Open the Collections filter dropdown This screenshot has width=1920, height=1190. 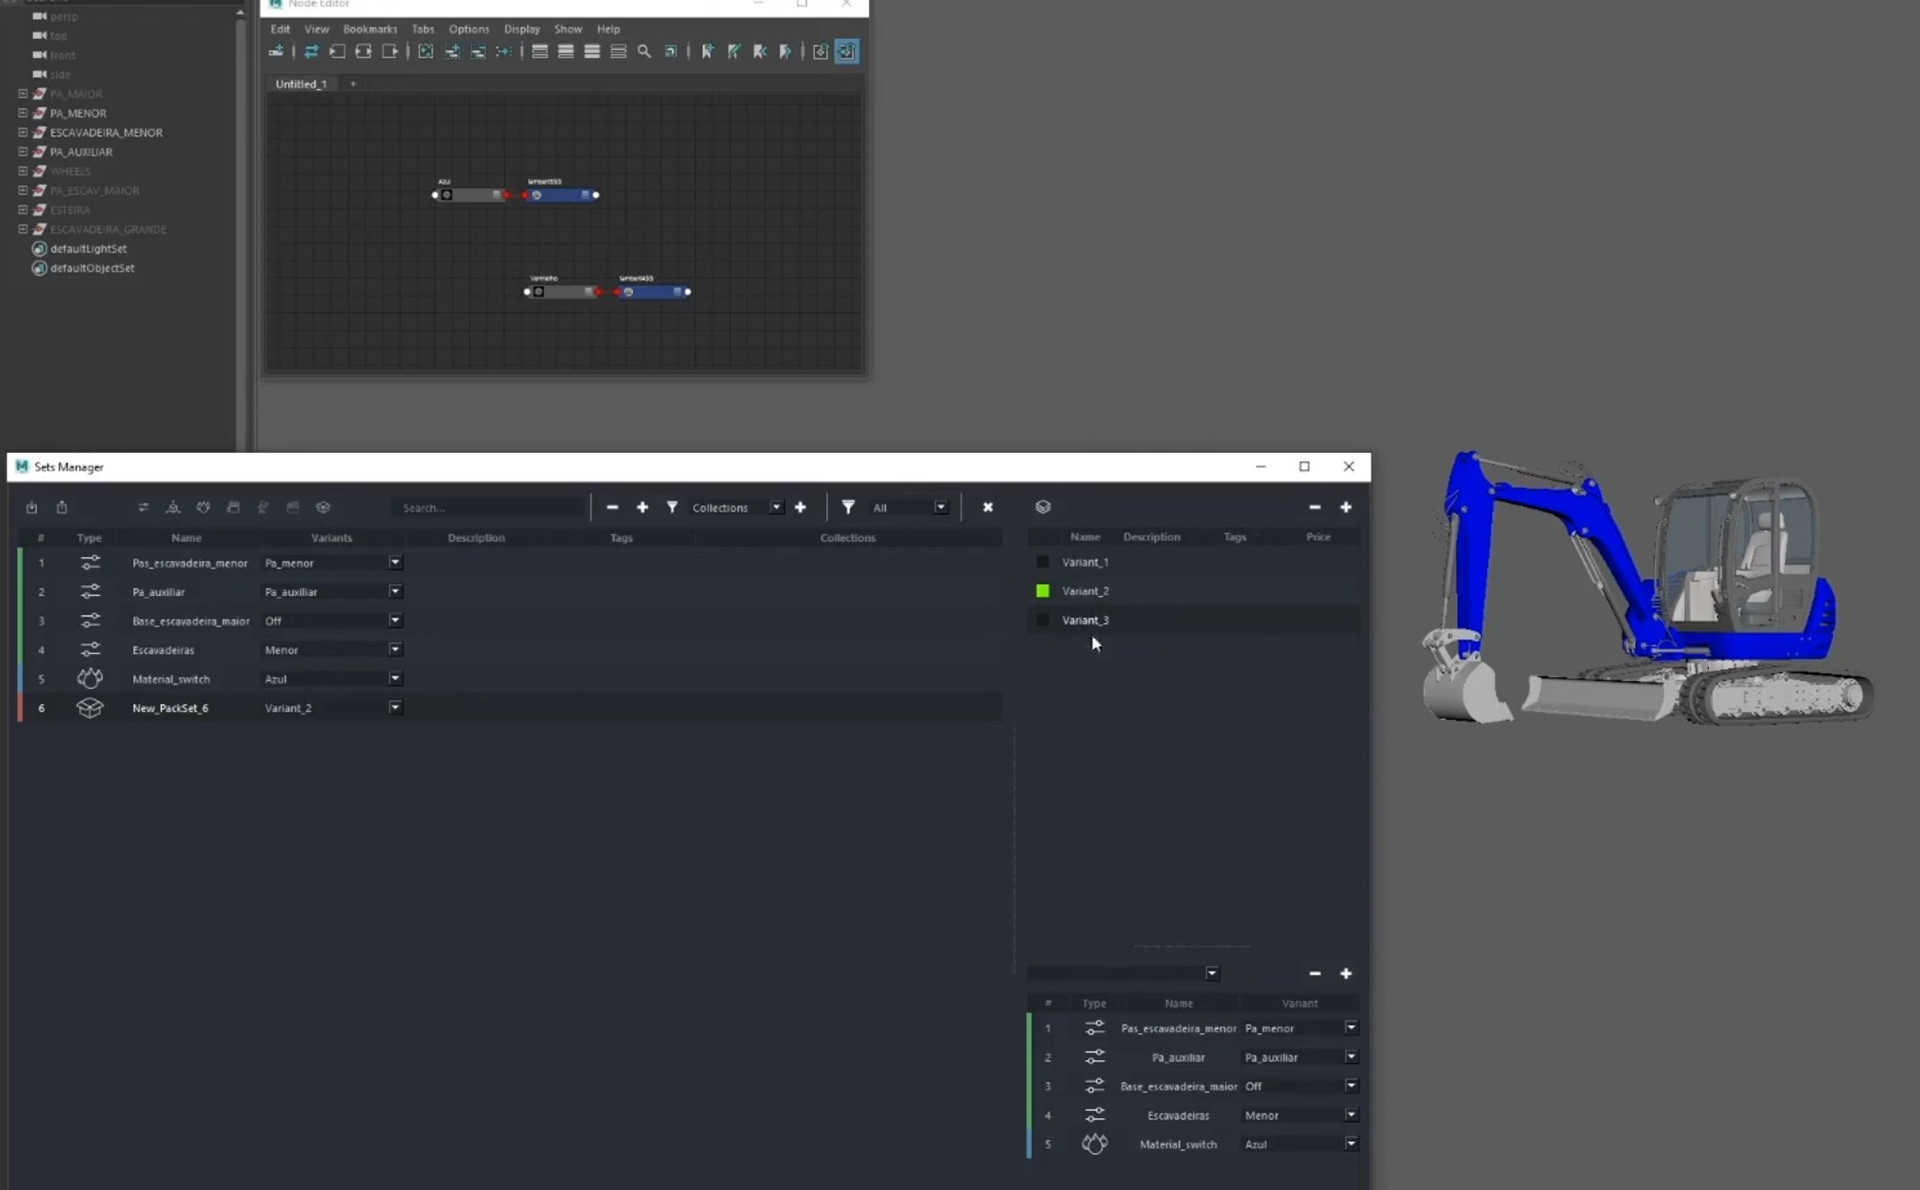click(x=776, y=508)
